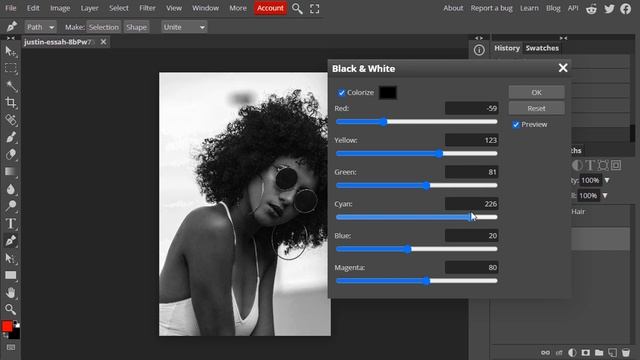Open the opacity 100% dropdown arrow
Image resolution: width=640 pixels, height=360 pixels.
(607, 180)
